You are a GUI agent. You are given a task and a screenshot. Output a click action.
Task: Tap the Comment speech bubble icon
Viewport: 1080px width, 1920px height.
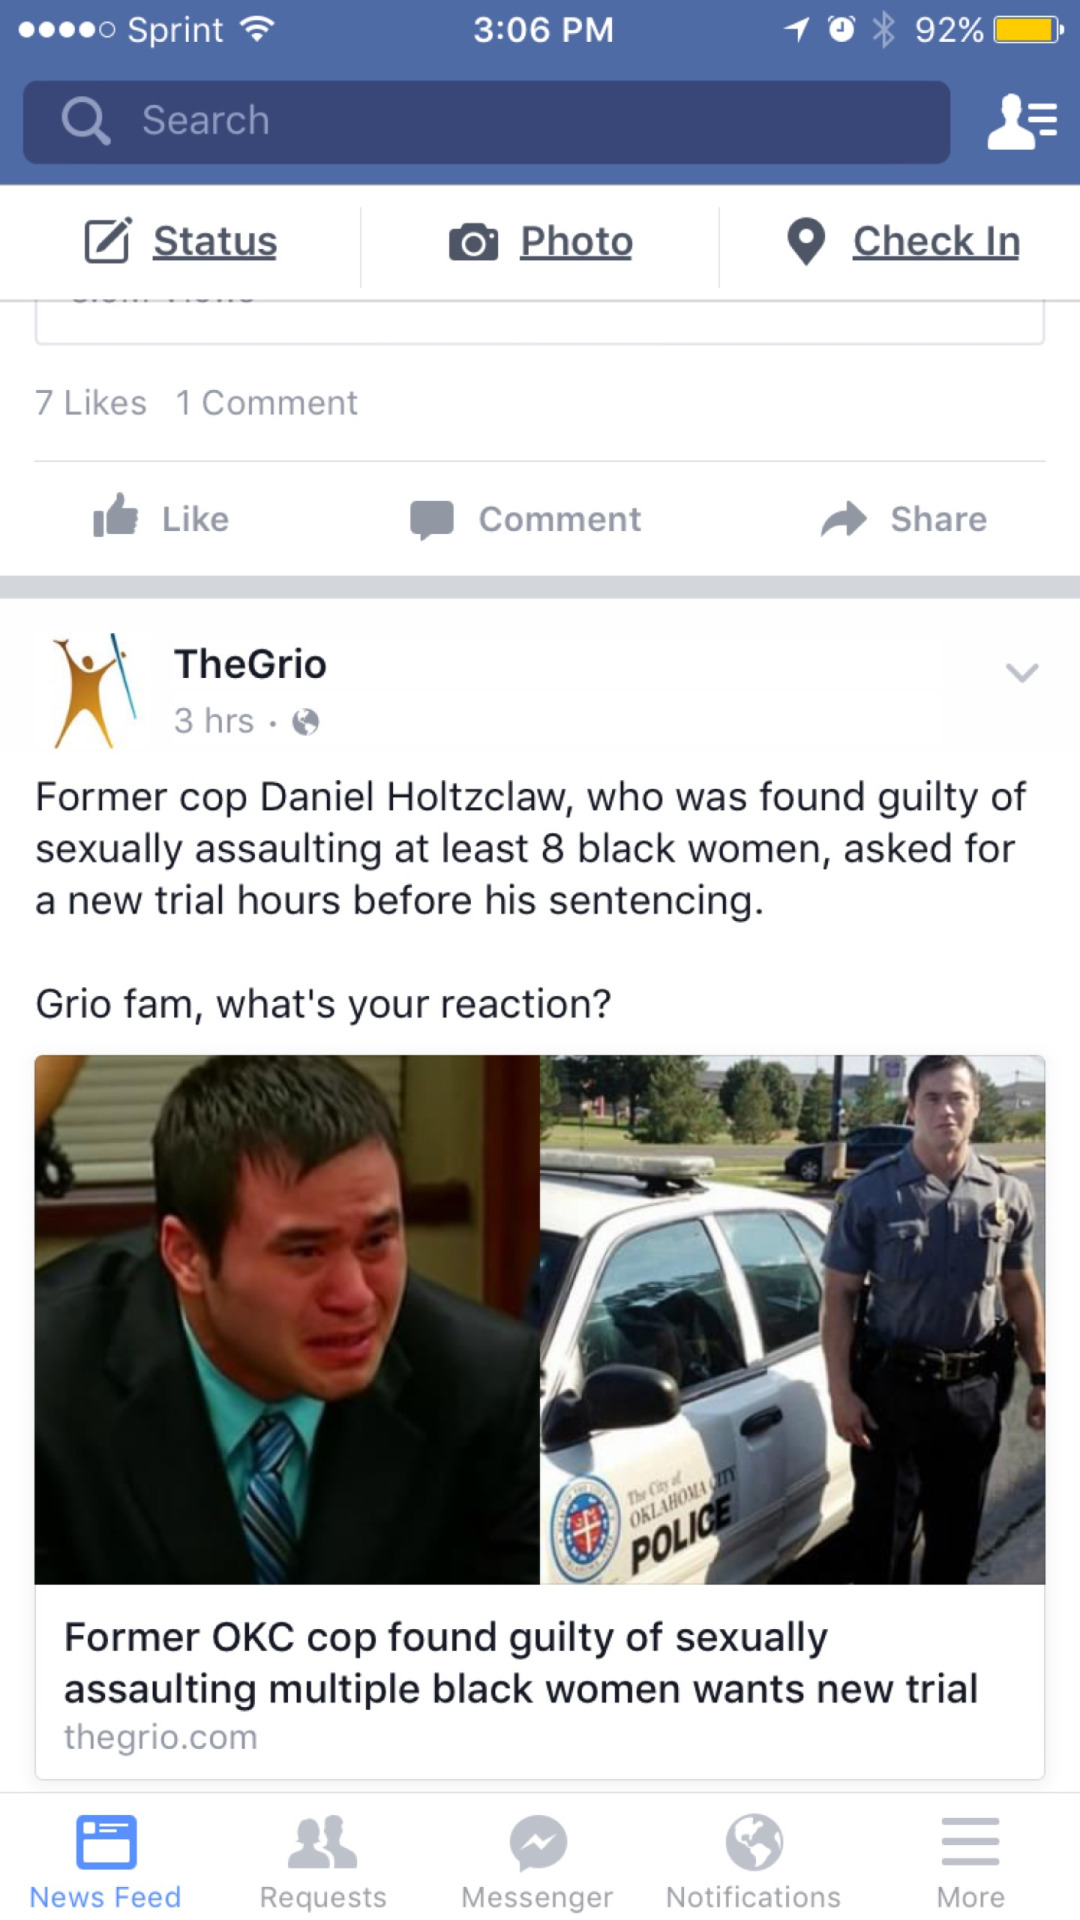tap(432, 520)
